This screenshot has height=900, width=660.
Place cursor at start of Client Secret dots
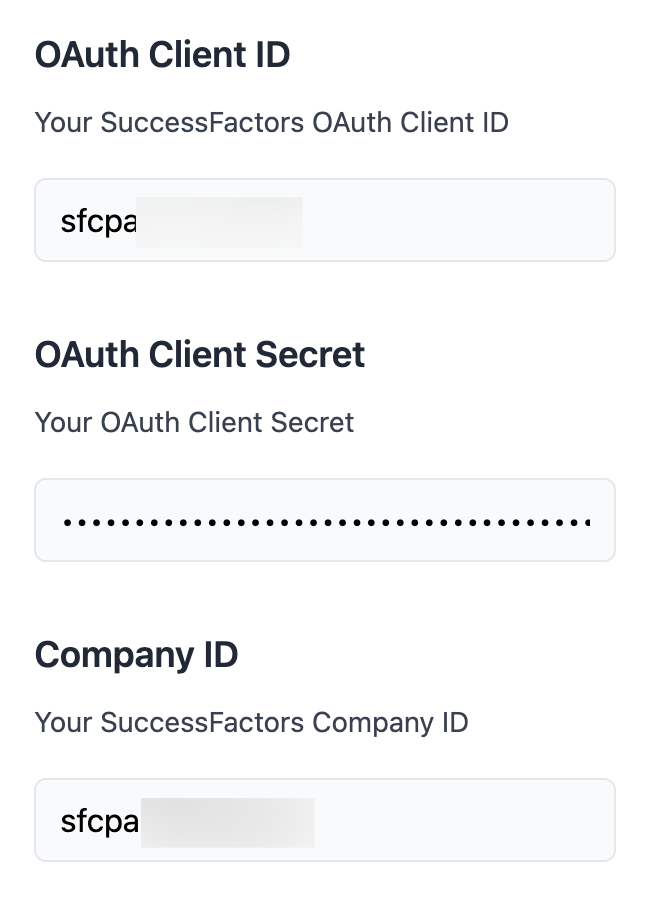[x=62, y=522]
